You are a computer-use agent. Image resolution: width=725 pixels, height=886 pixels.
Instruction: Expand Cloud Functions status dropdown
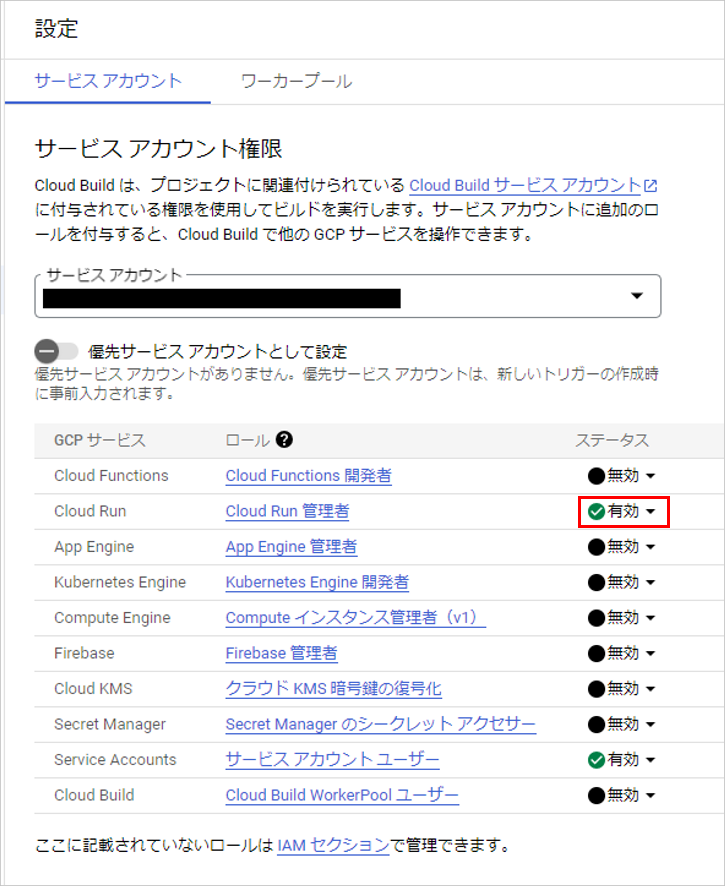point(622,476)
